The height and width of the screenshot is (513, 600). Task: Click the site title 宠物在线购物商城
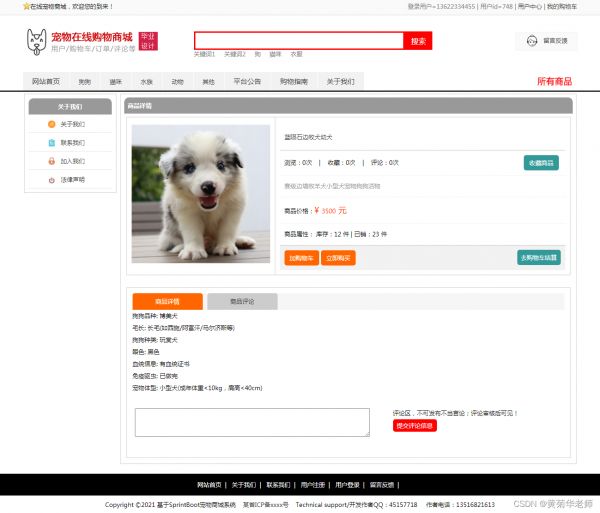[x=92, y=37]
